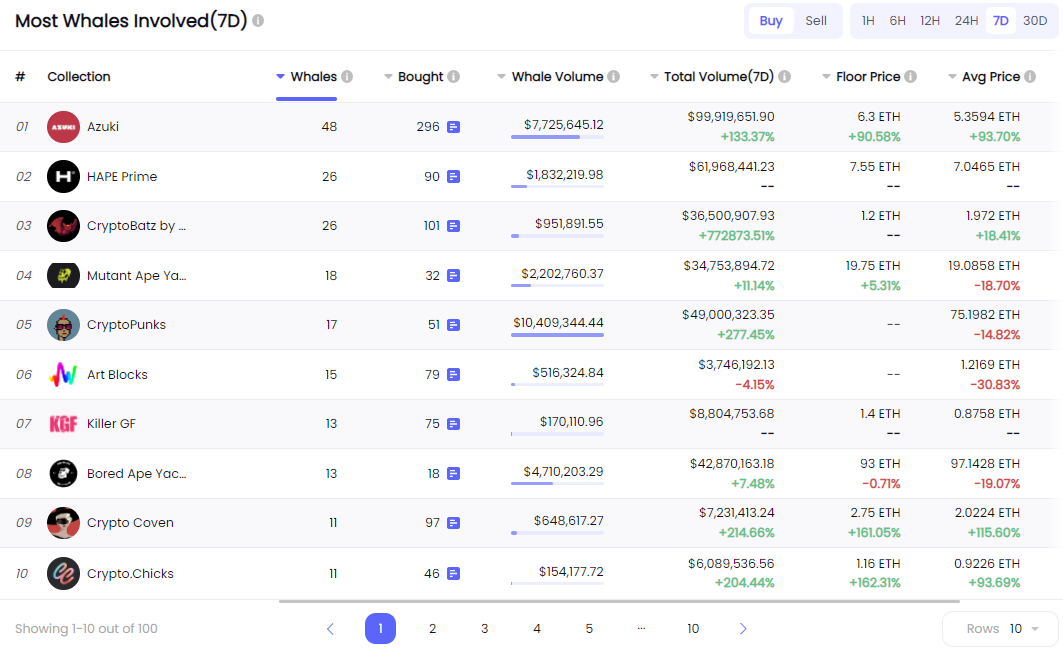
Task: Click Azuki whale volume progress bar
Action: point(557,137)
